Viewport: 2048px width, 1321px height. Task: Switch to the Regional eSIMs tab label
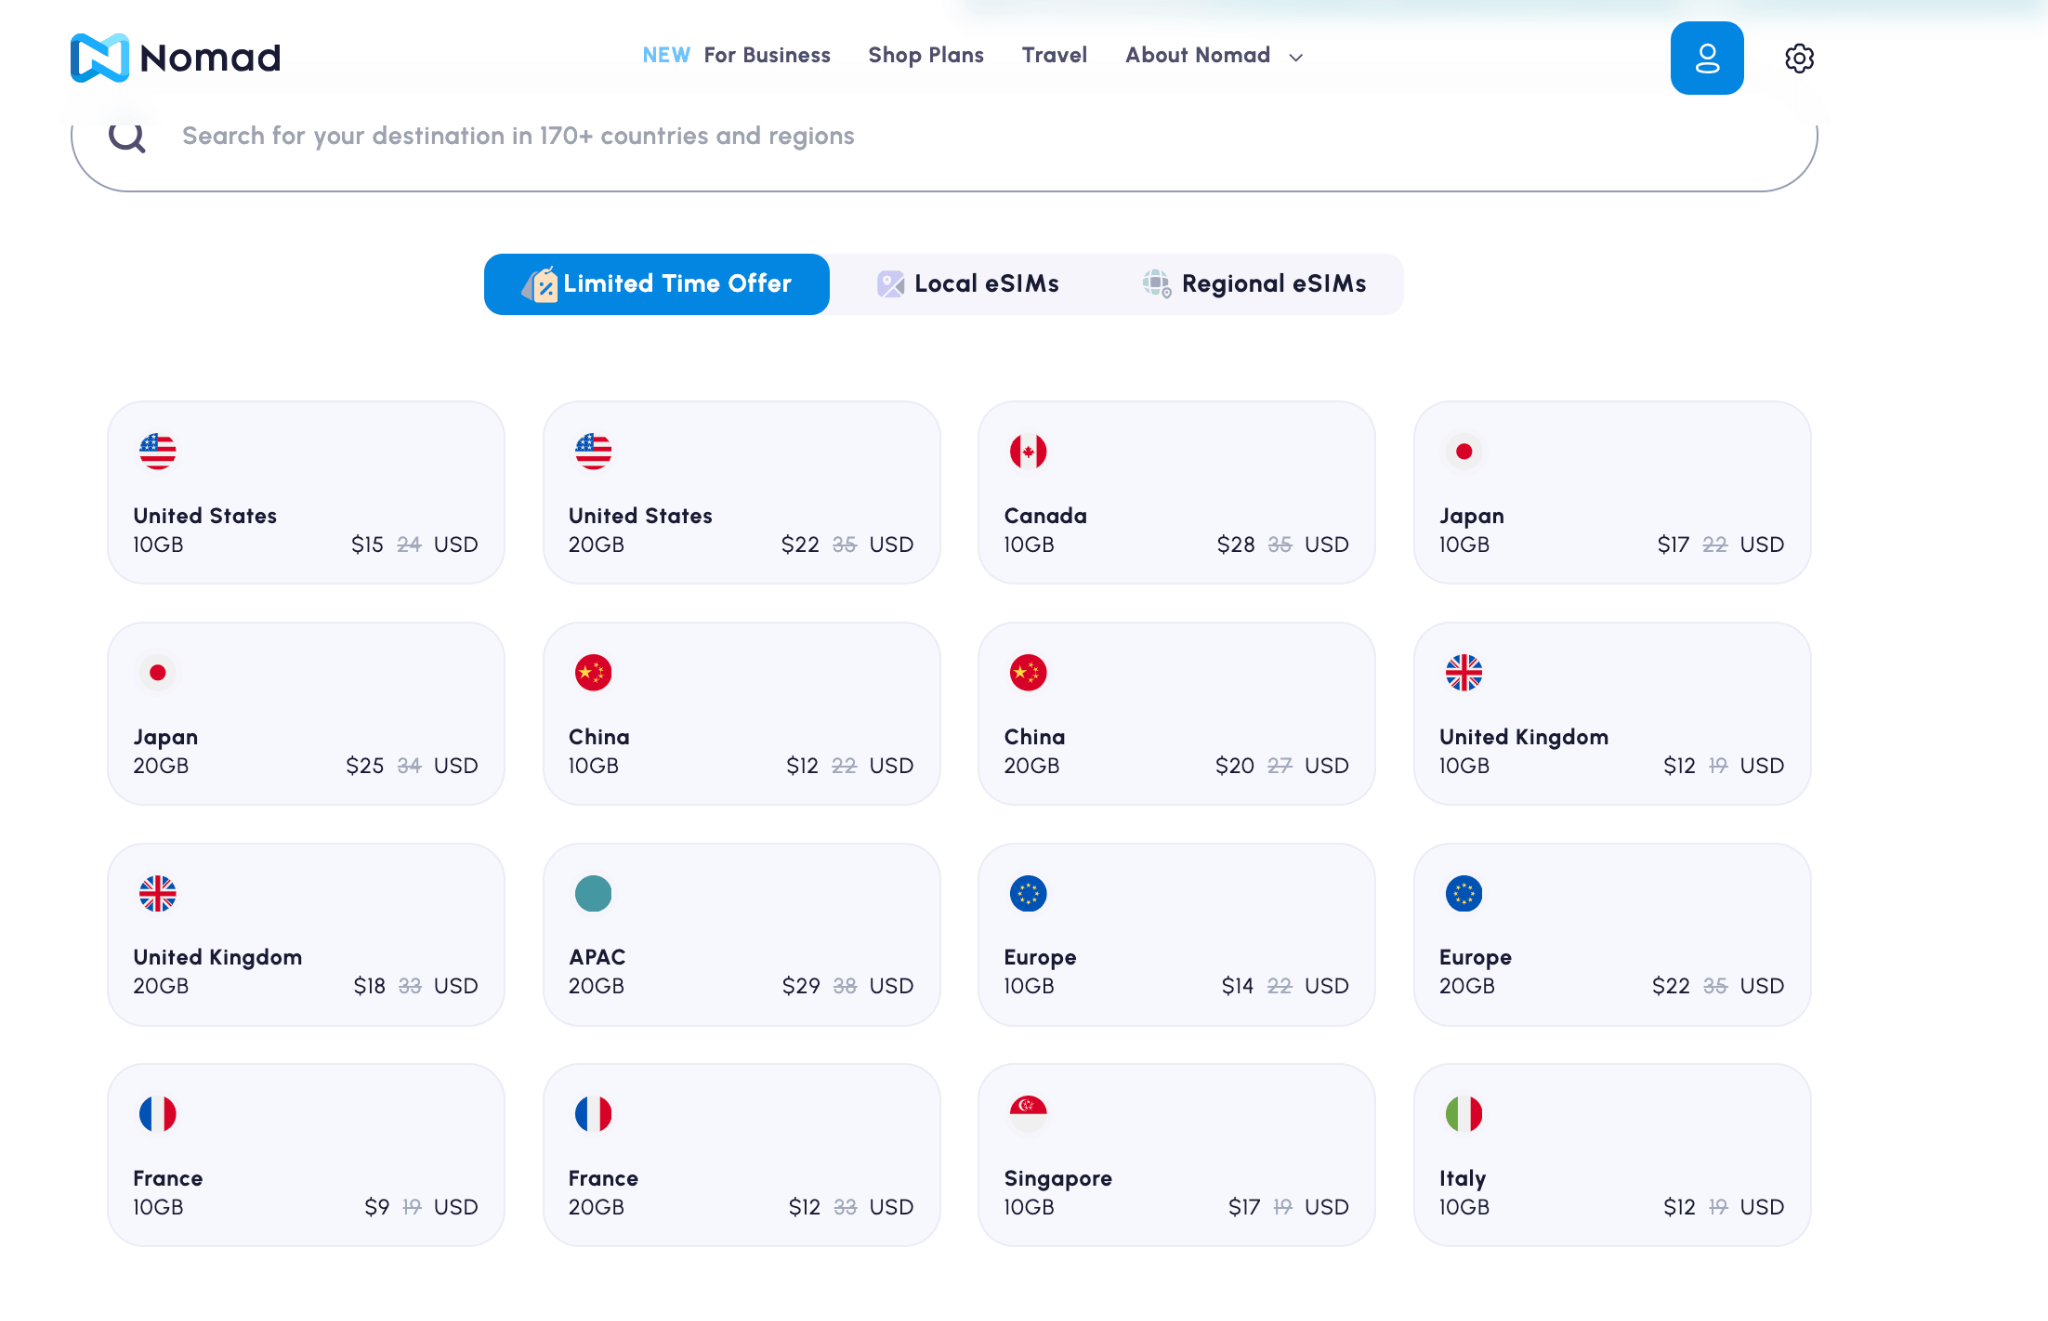coord(1274,284)
